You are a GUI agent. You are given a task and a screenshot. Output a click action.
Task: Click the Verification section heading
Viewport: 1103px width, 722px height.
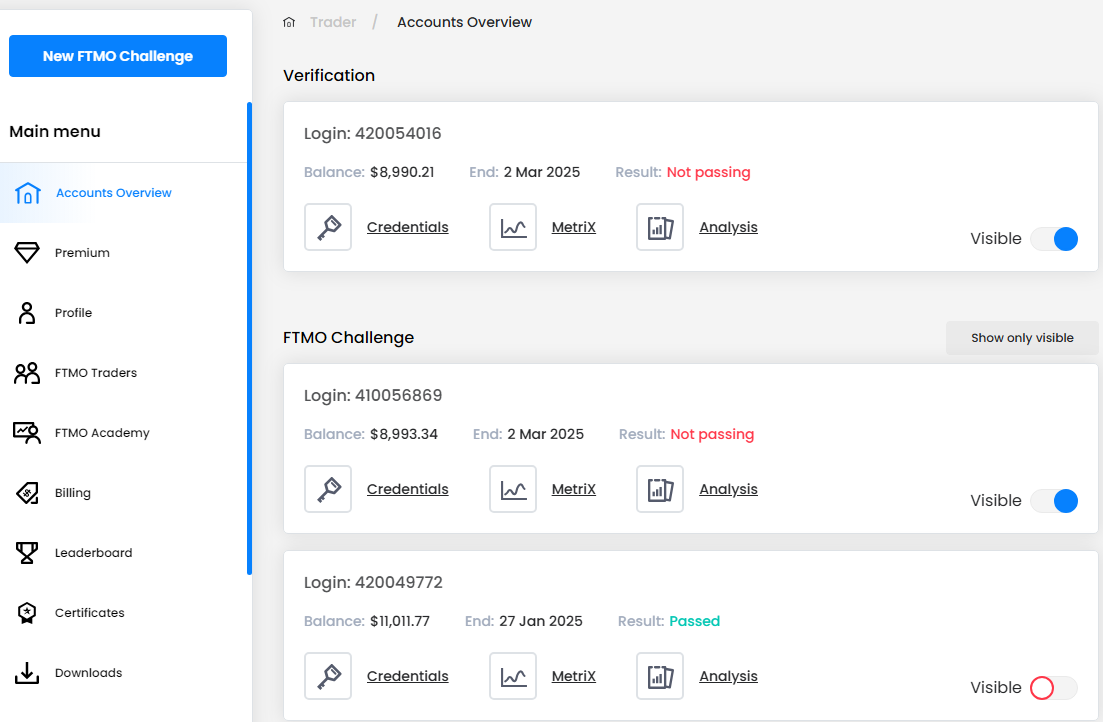[x=329, y=75]
